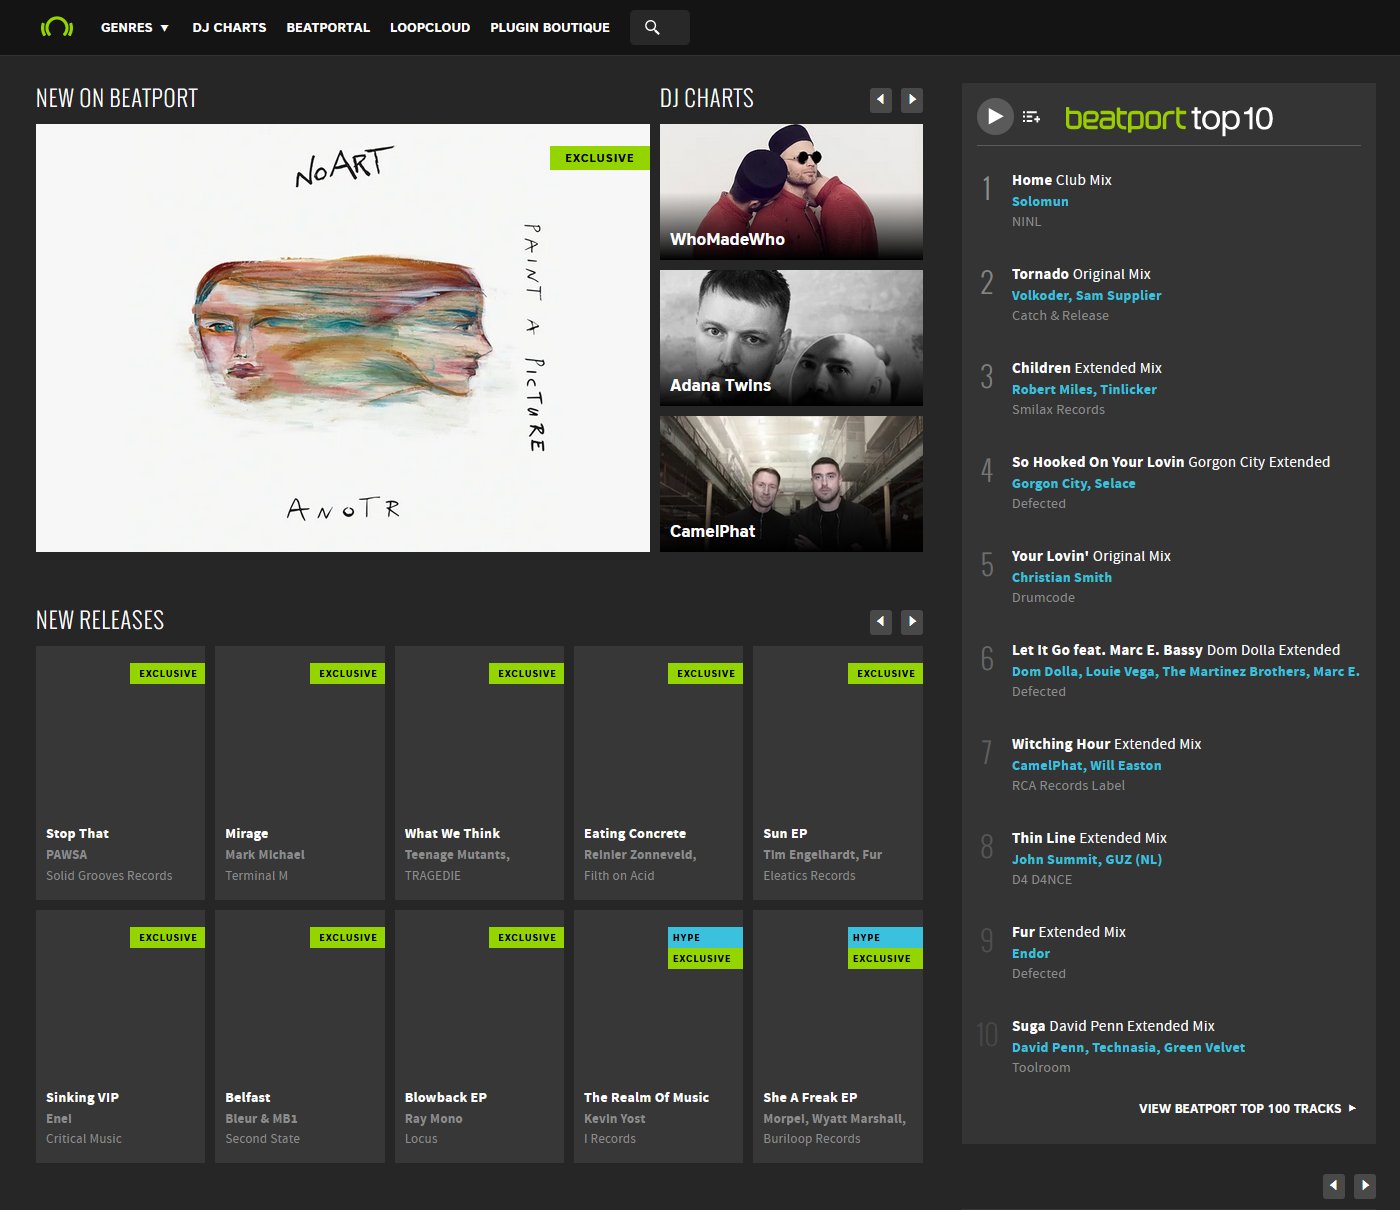Open artist Endor

(1030, 953)
